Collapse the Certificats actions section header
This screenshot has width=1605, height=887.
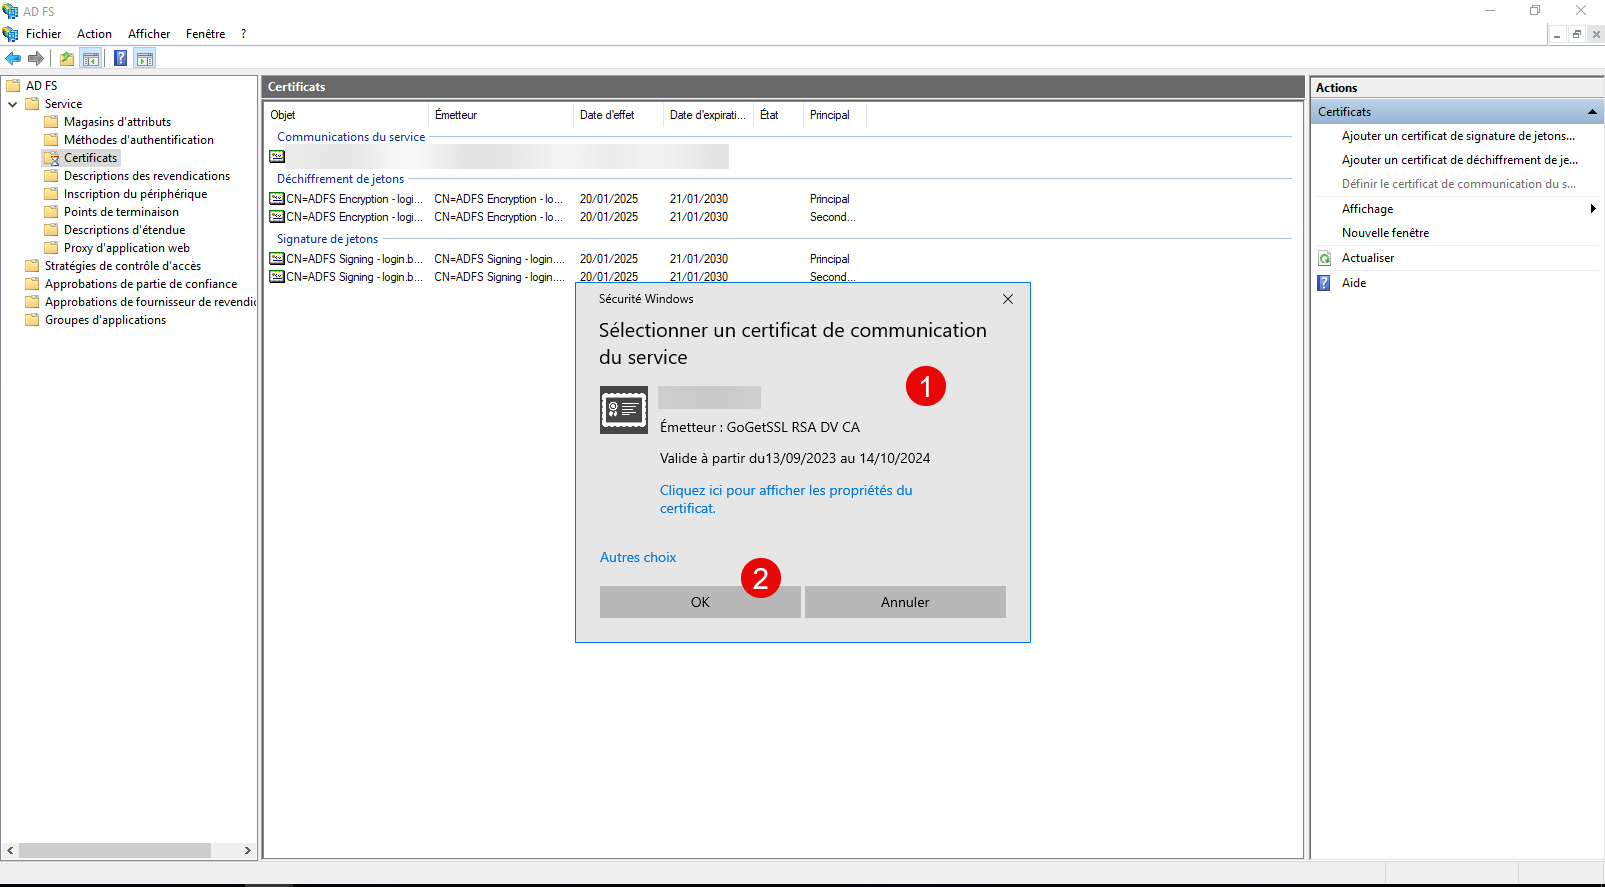tap(1591, 112)
